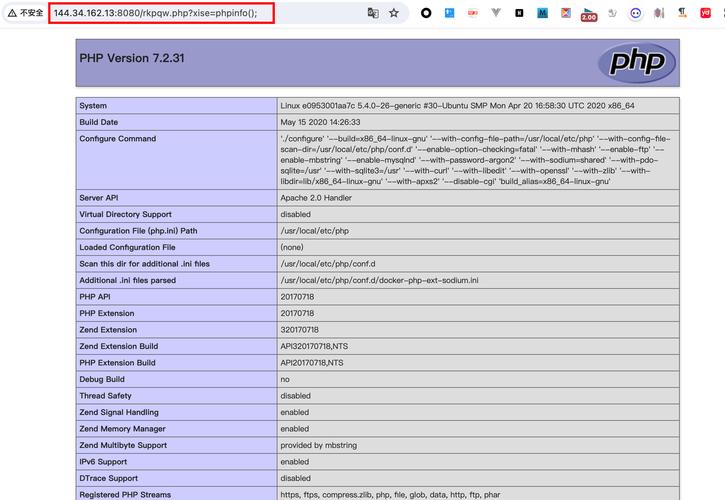Open the blue M extension icon
Viewport: 725px width, 500px height.
click(x=542, y=13)
